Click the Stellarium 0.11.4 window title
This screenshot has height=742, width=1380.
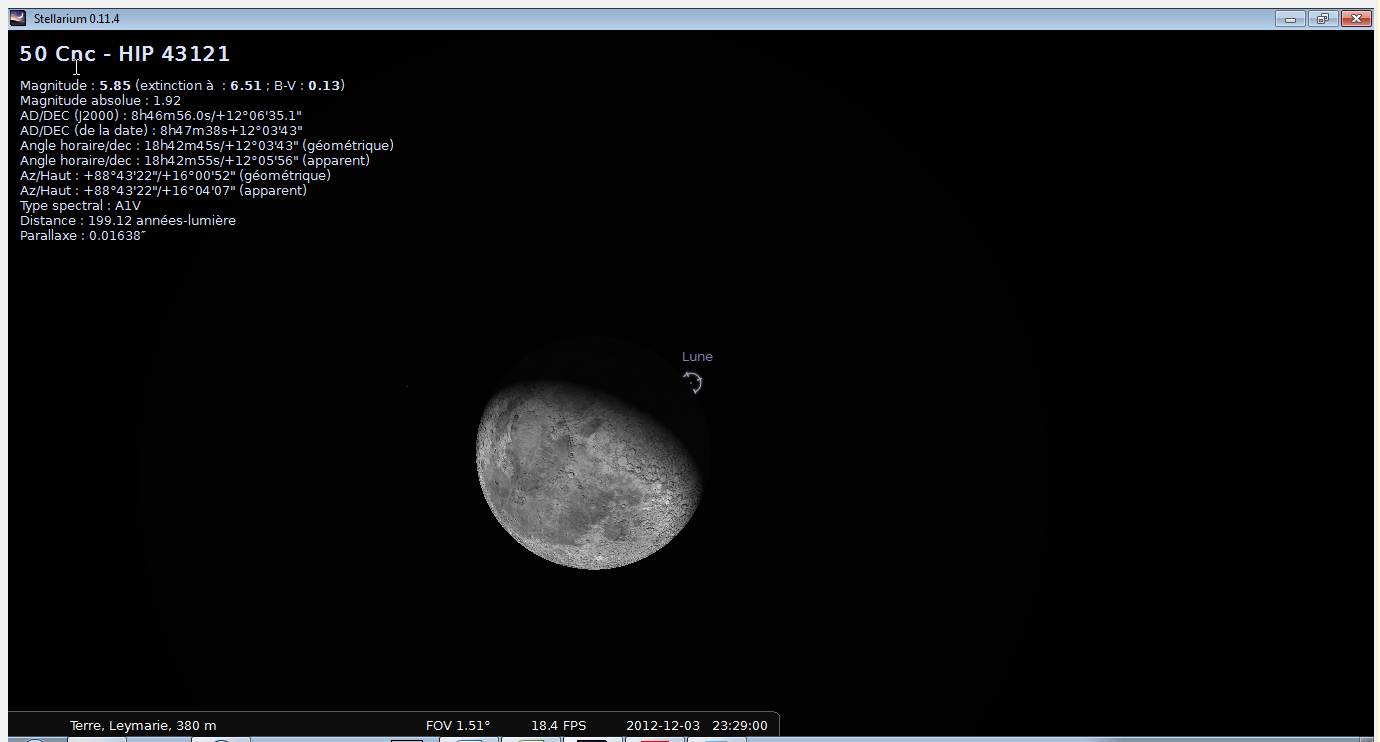click(77, 19)
